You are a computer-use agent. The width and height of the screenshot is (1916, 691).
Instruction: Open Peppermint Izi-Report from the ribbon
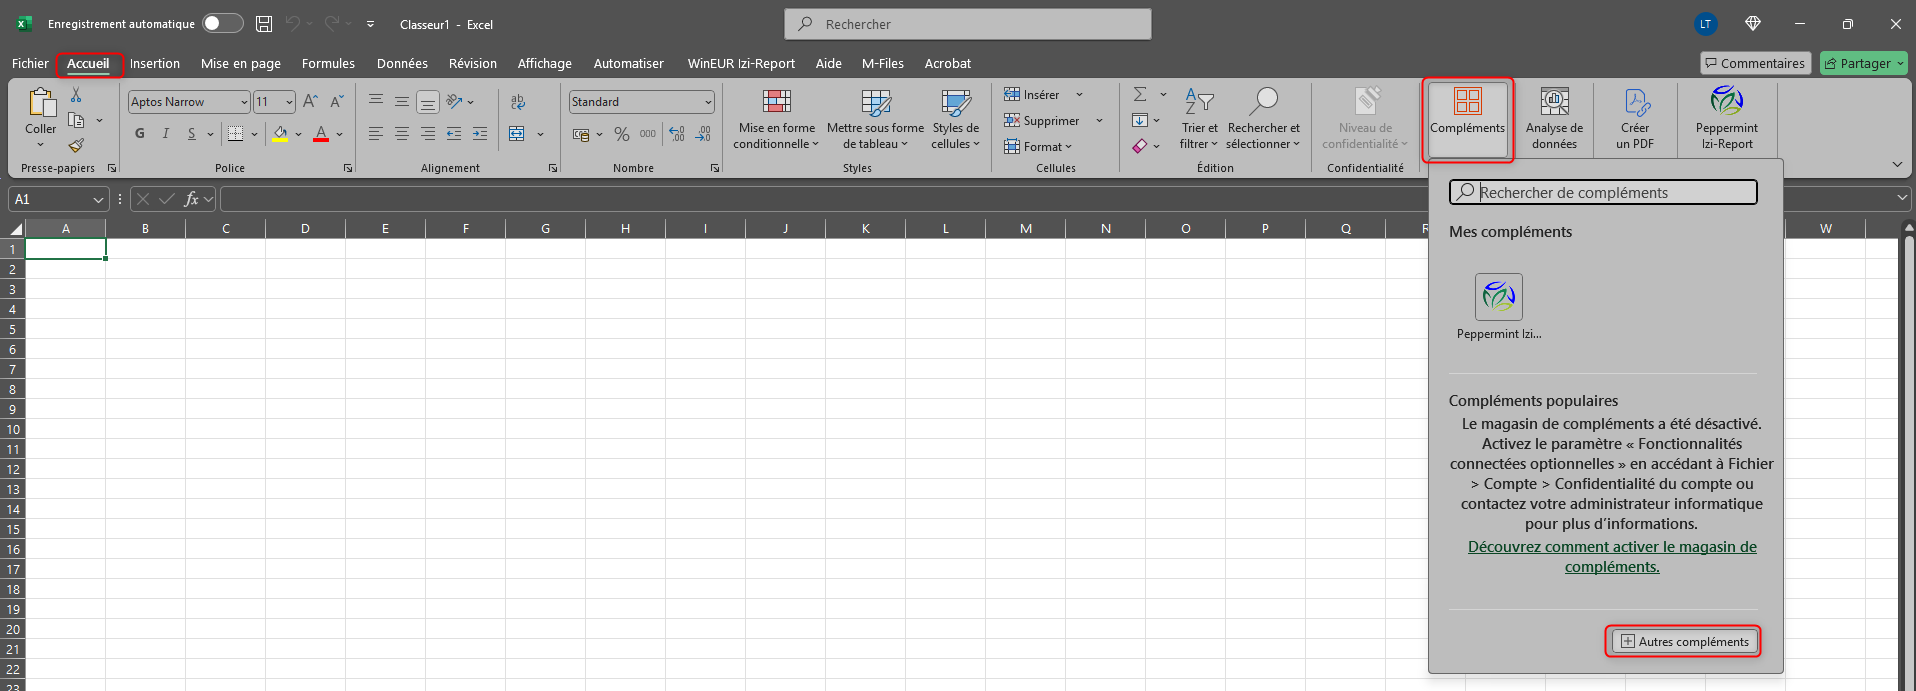pos(1727,118)
